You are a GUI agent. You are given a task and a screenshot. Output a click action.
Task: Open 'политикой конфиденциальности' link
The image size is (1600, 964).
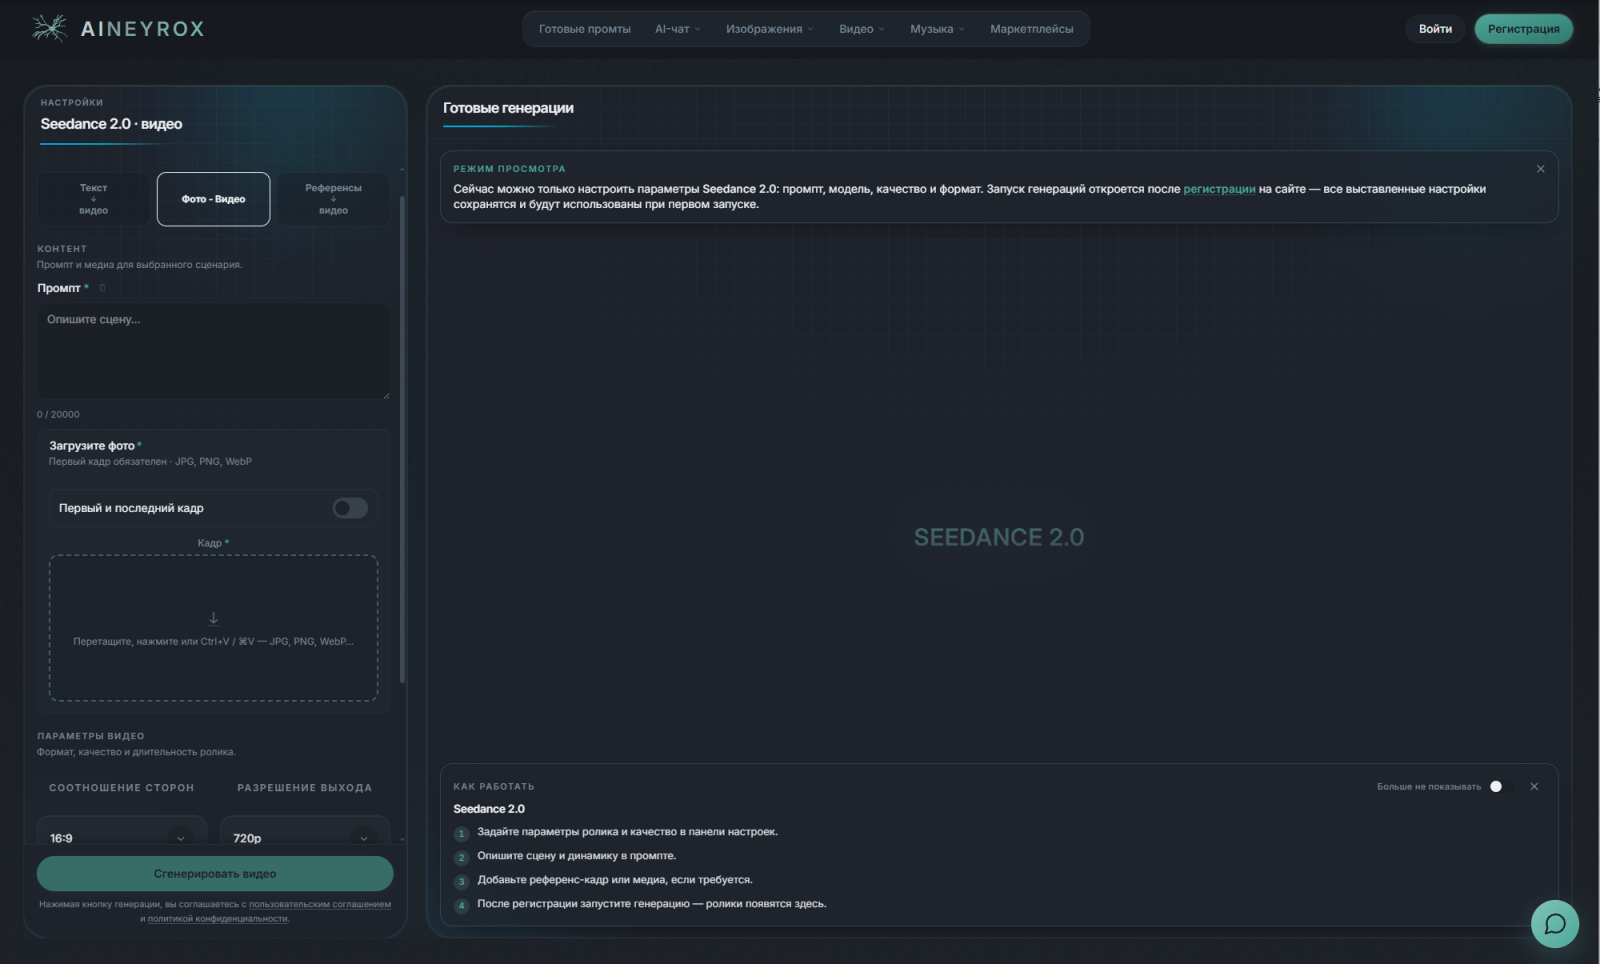click(218, 919)
